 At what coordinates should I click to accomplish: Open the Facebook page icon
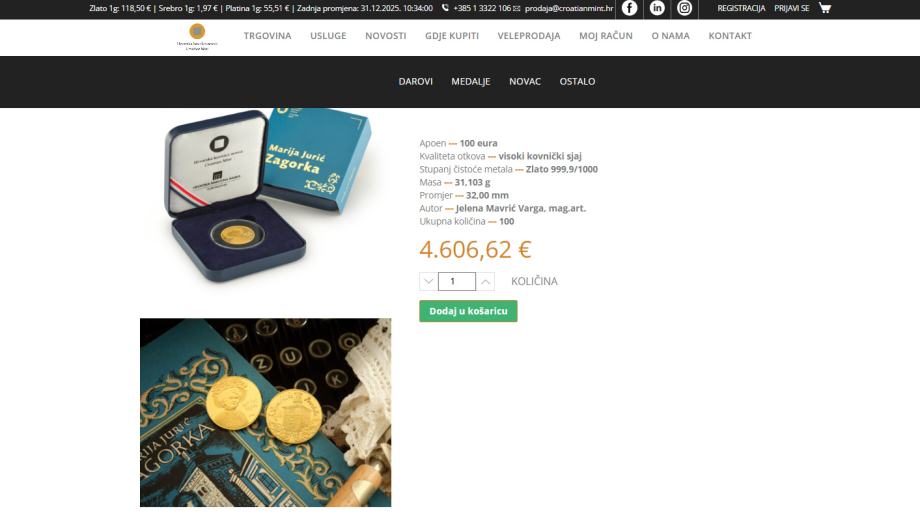[630, 8]
